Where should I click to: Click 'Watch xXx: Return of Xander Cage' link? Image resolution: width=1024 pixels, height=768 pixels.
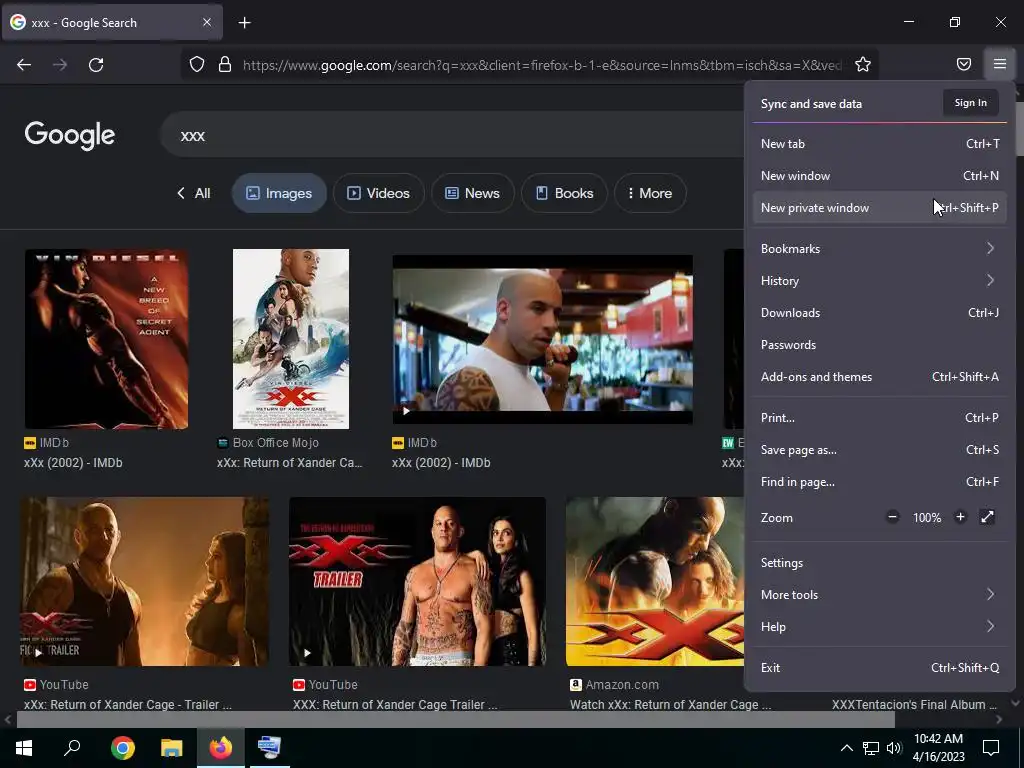671,705
